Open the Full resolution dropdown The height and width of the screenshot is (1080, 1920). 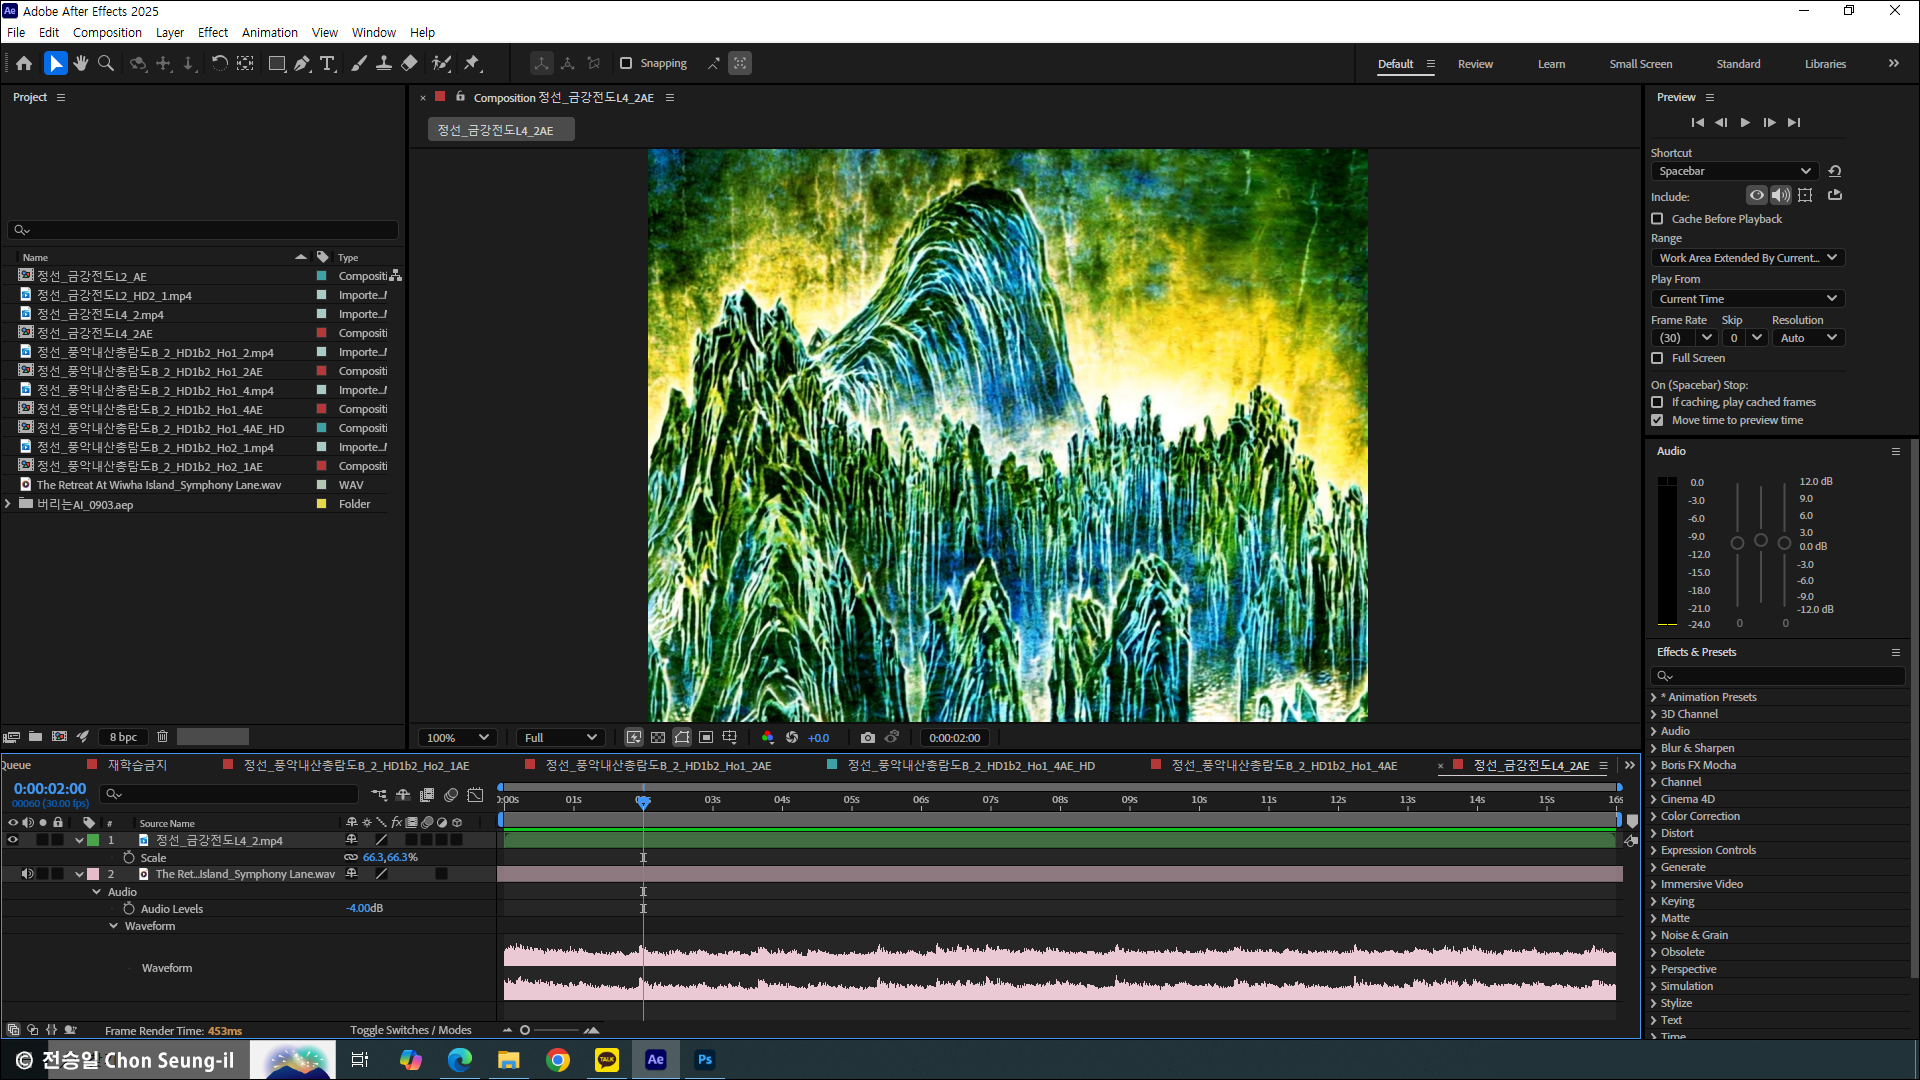coord(560,737)
